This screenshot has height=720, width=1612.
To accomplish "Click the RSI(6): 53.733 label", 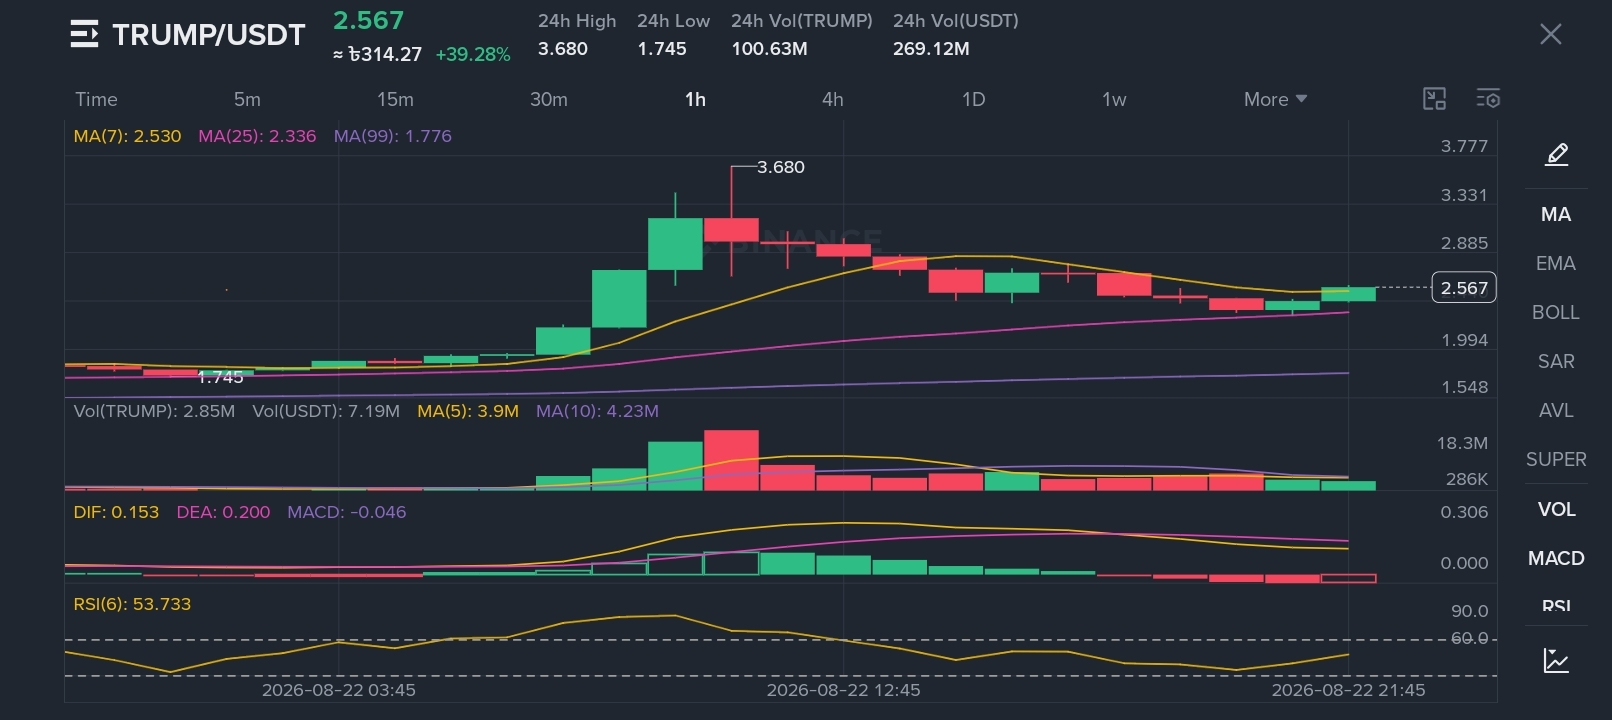I will [x=132, y=604].
